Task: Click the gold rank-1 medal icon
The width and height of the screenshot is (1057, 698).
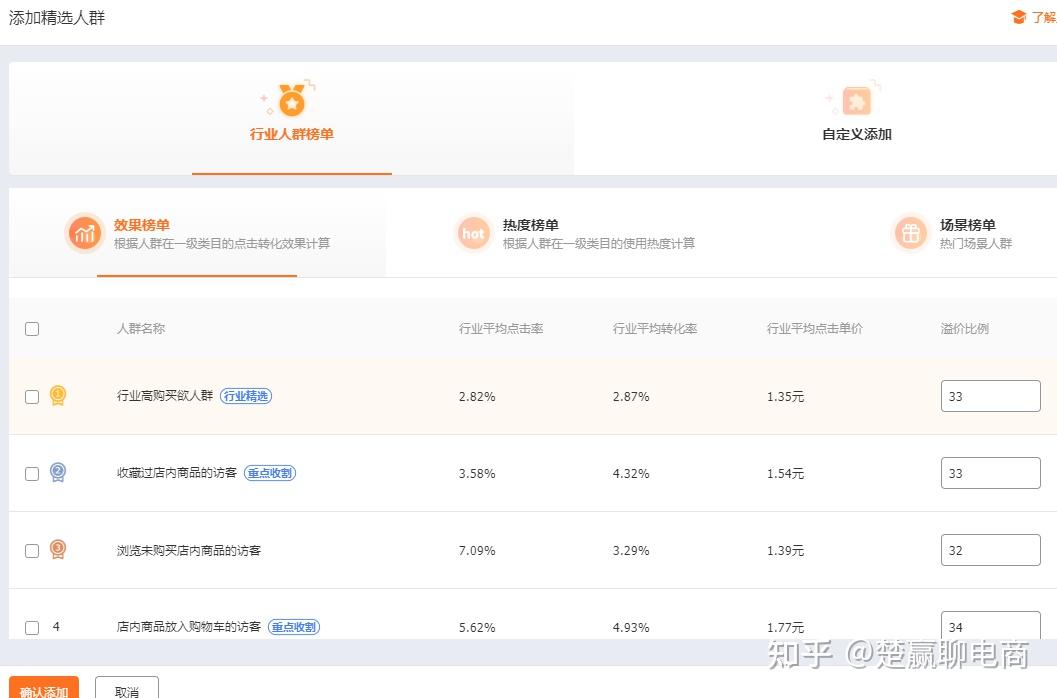Action: tap(58, 395)
